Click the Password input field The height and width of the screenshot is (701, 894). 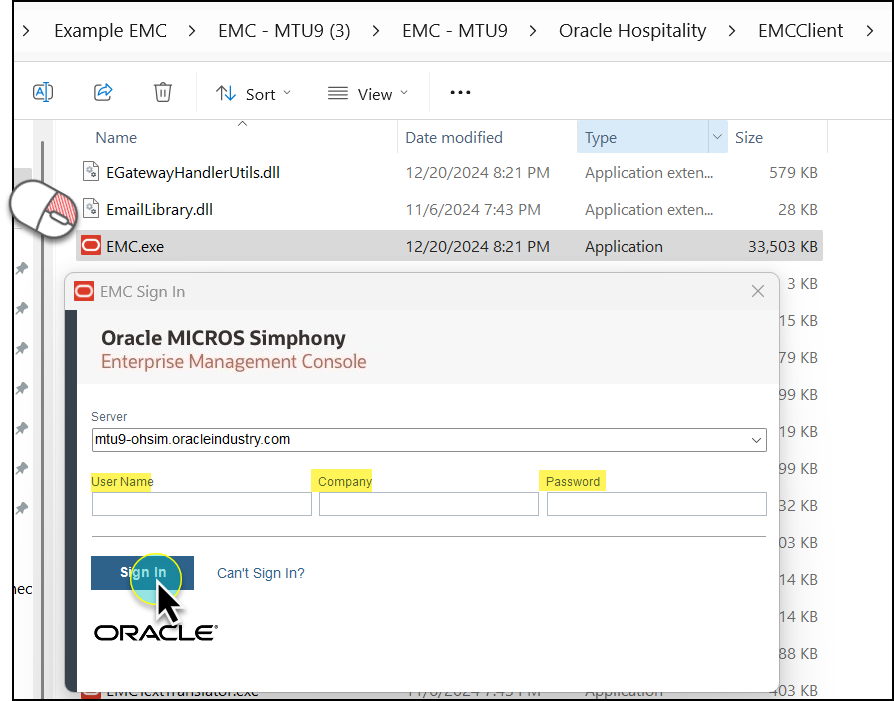tap(656, 504)
